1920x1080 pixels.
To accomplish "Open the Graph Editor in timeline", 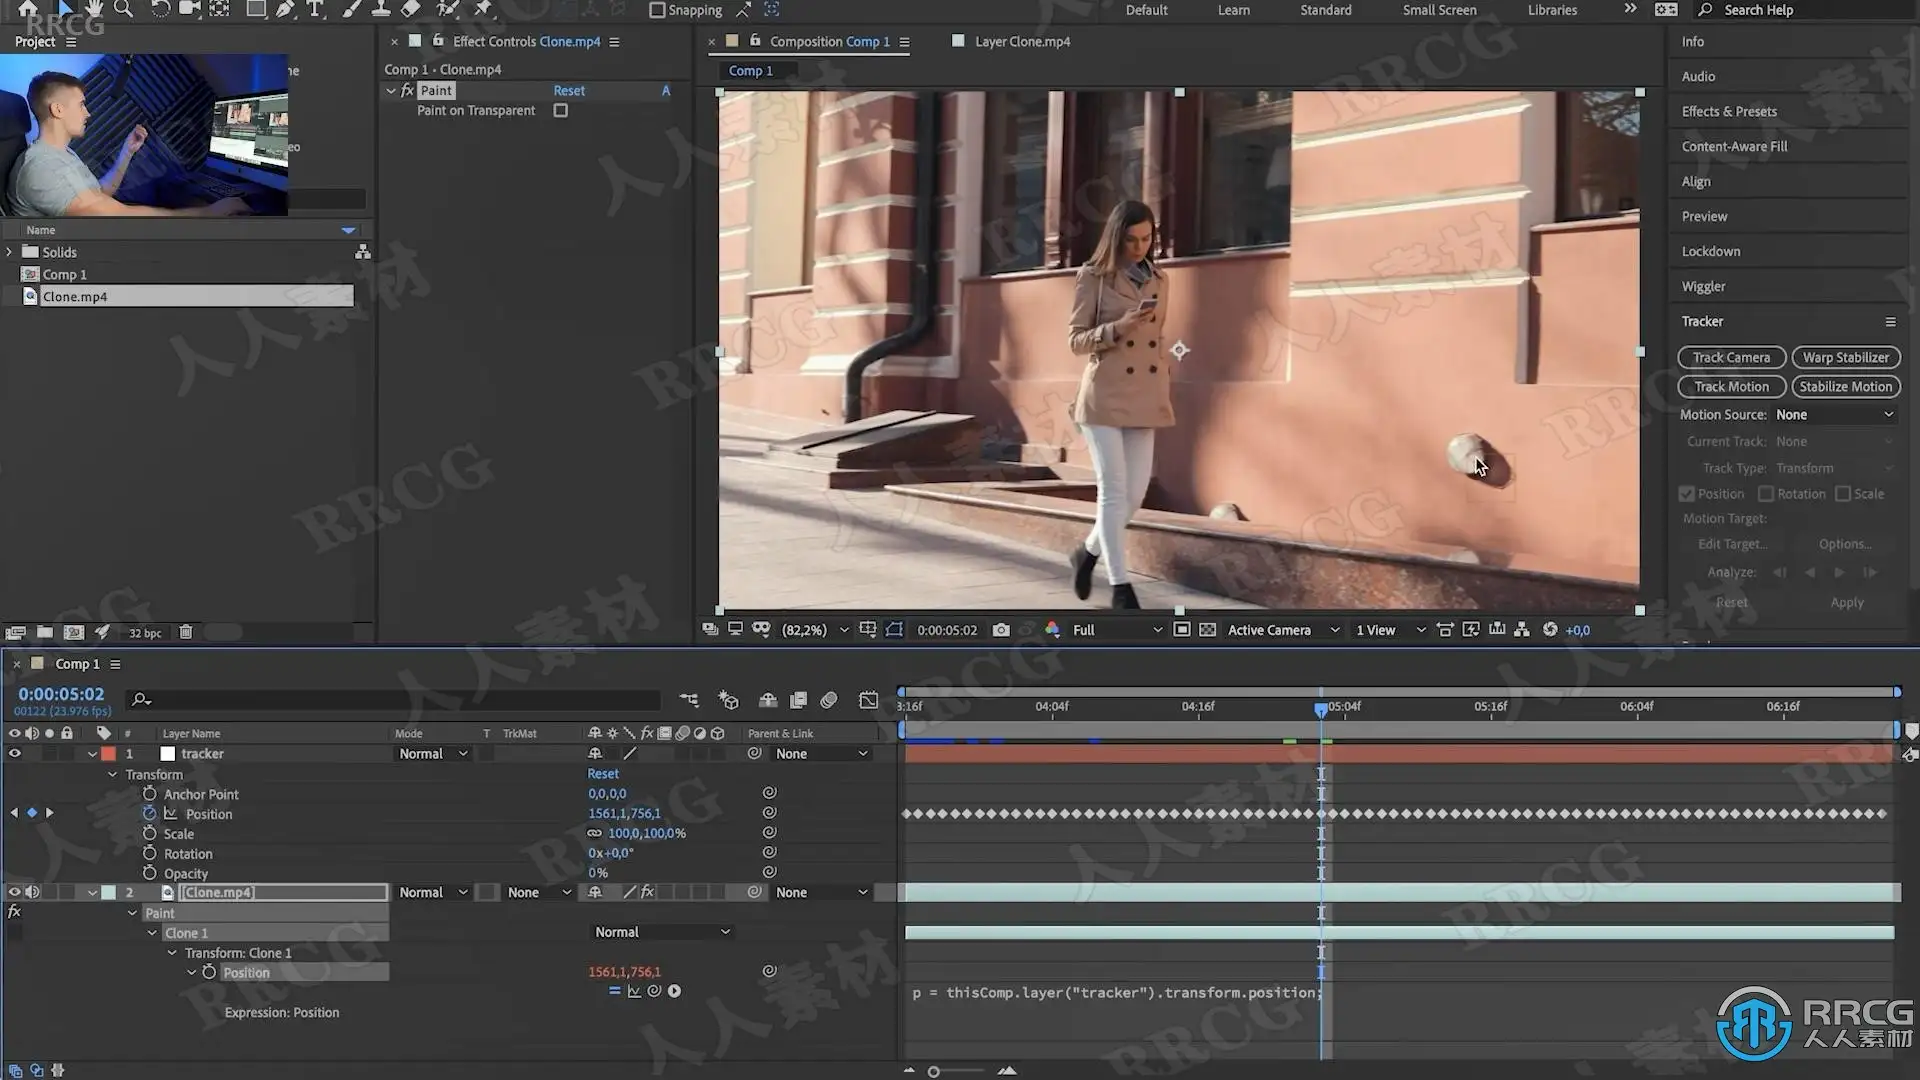I will click(868, 700).
